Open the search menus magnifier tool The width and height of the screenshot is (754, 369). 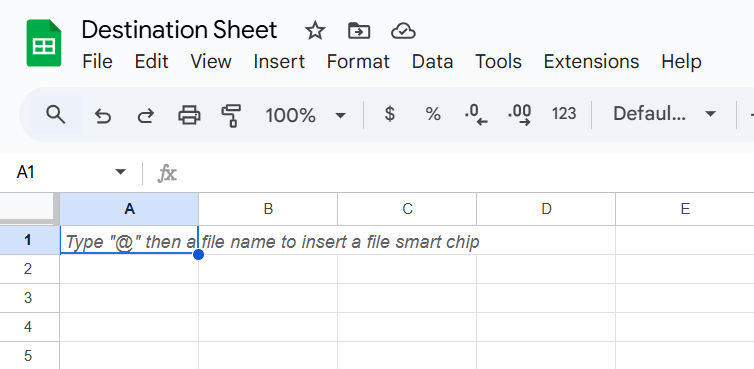tap(55, 115)
